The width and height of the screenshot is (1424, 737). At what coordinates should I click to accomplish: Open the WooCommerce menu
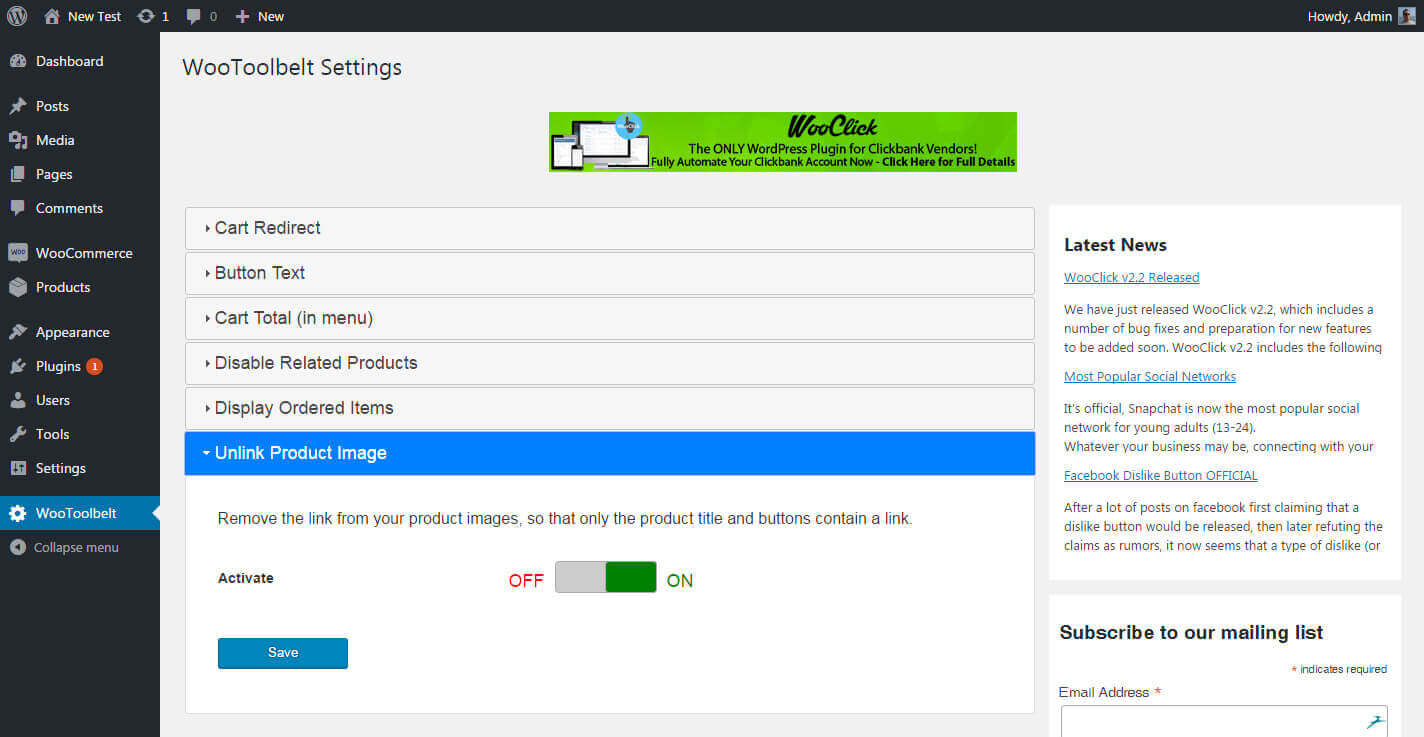coord(80,253)
